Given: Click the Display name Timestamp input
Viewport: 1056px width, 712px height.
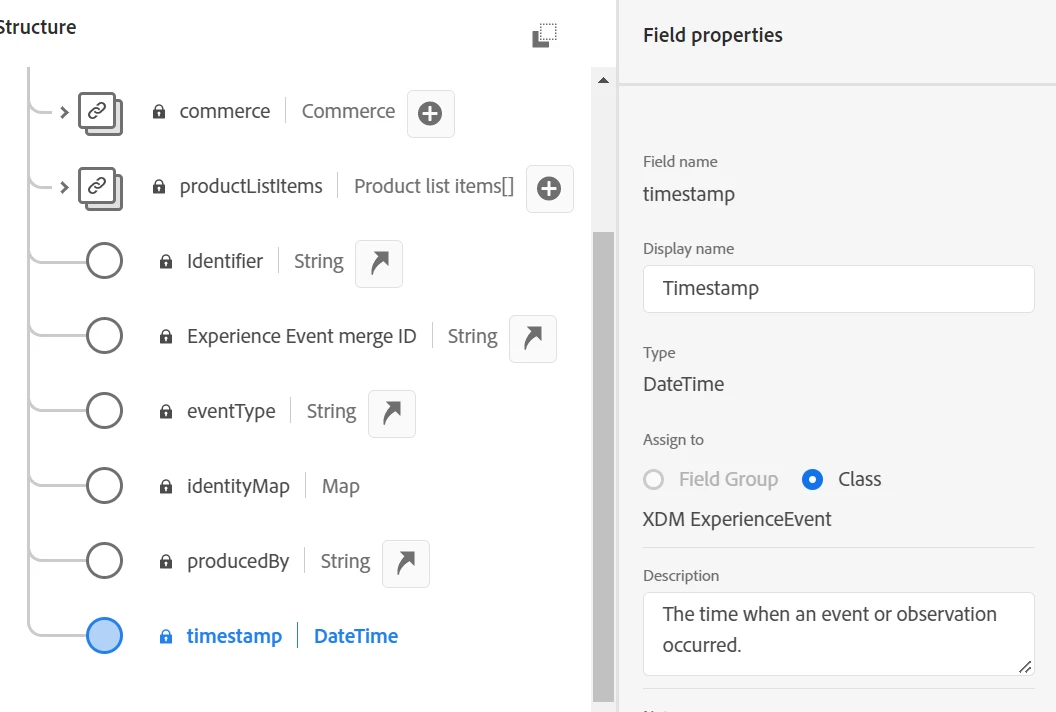Looking at the screenshot, I should 838,289.
